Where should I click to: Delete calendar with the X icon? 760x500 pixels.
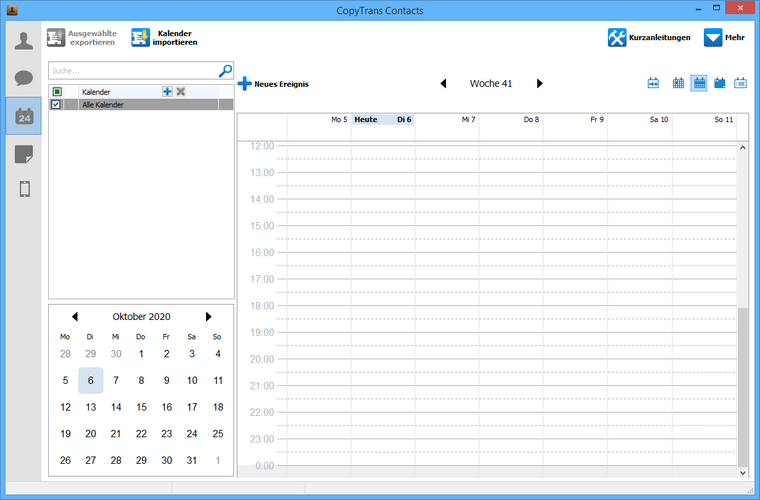point(181,91)
